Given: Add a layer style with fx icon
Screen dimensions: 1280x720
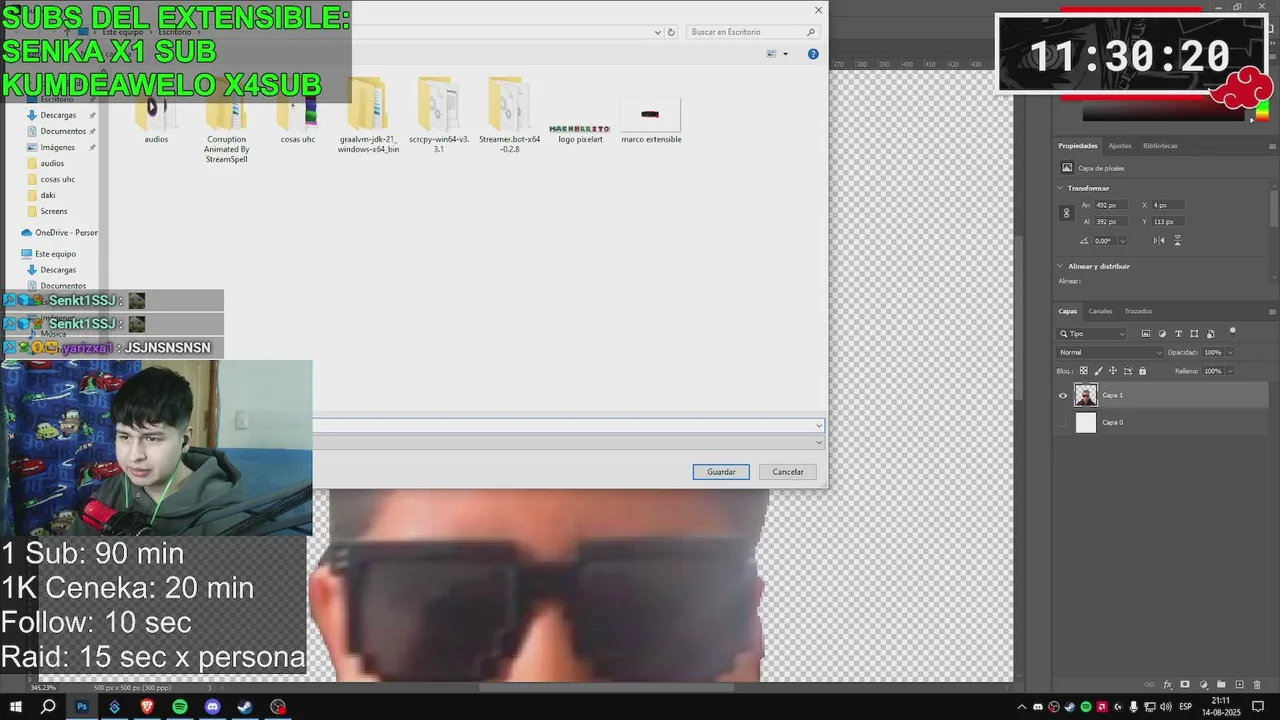Looking at the screenshot, I should click(x=1167, y=685).
